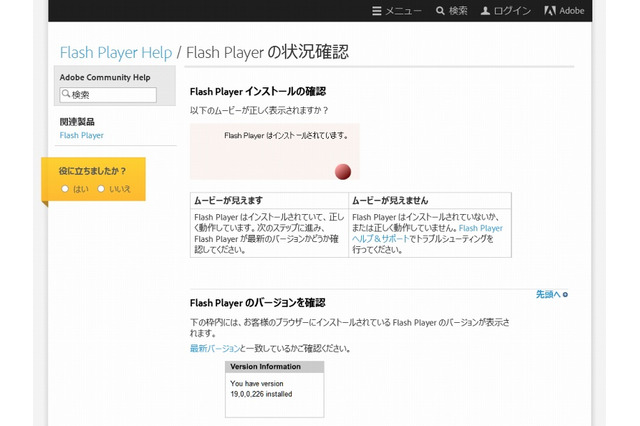Click the ムービーが見えます table header
Image resolution: width=640 pixels, height=426 pixels.
coord(269,200)
